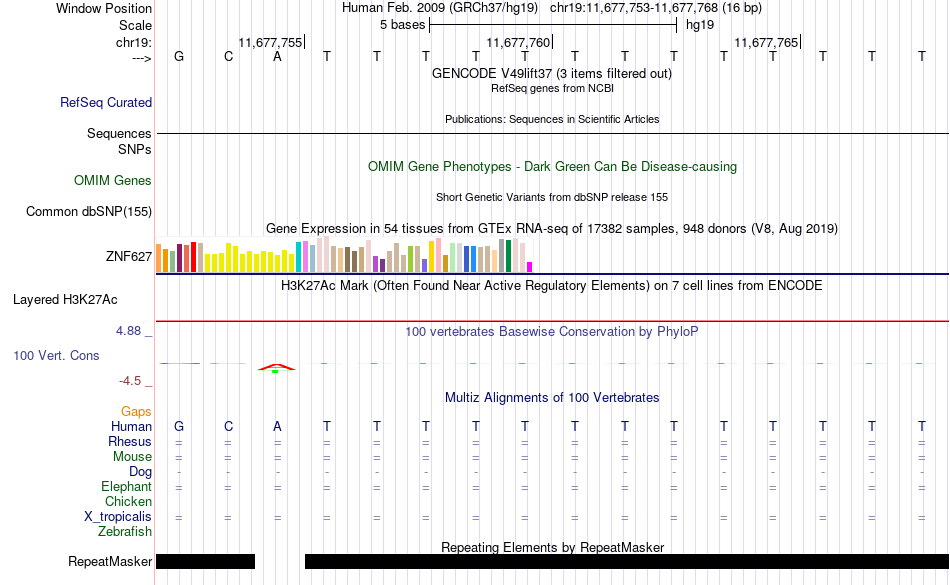Select the Dog species label

click(140, 471)
